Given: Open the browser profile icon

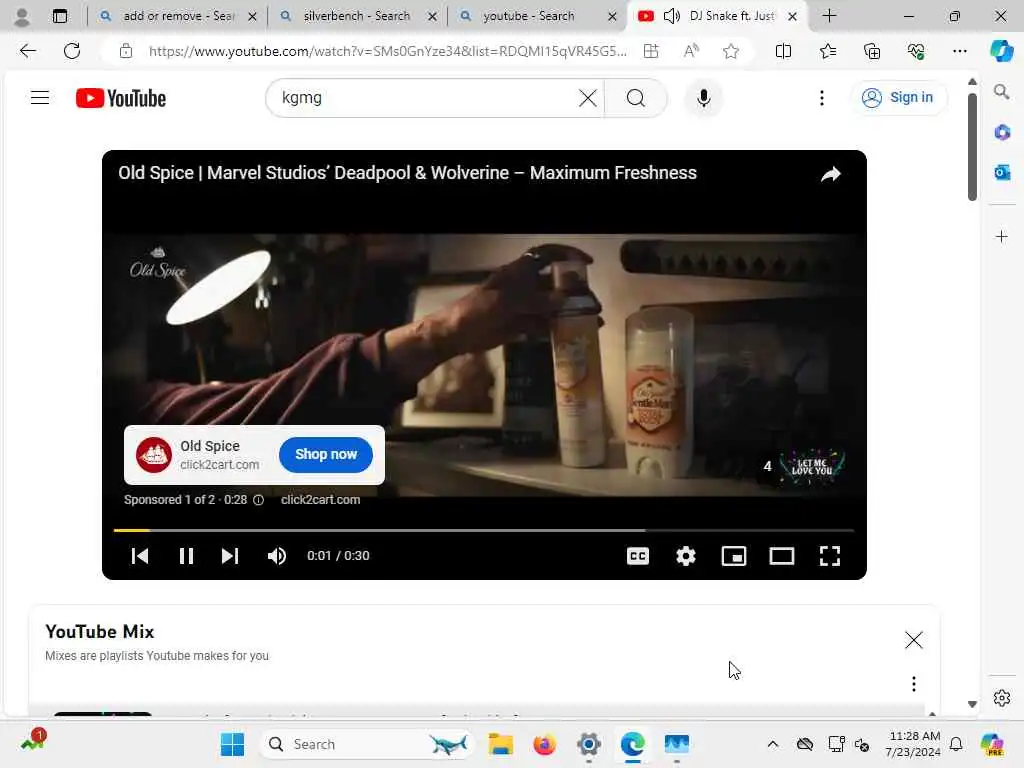Looking at the screenshot, I should point(22,16).
